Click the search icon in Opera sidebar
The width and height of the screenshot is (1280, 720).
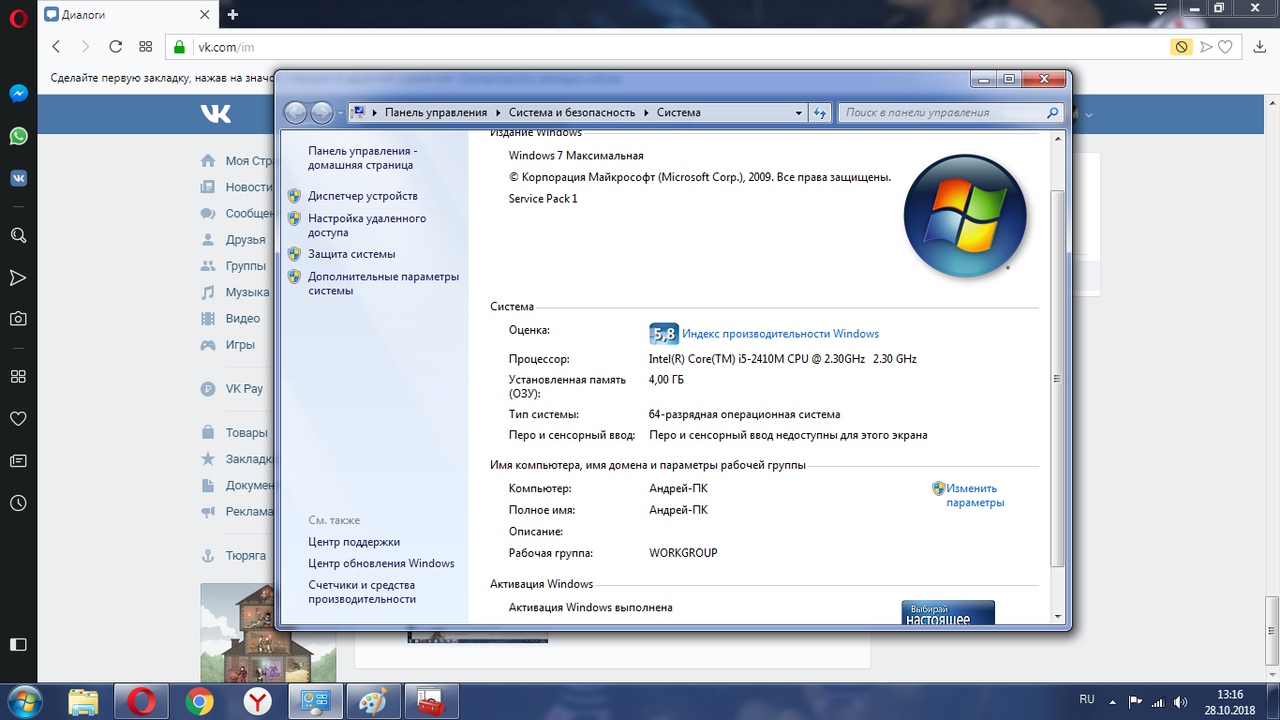[18, 235]
